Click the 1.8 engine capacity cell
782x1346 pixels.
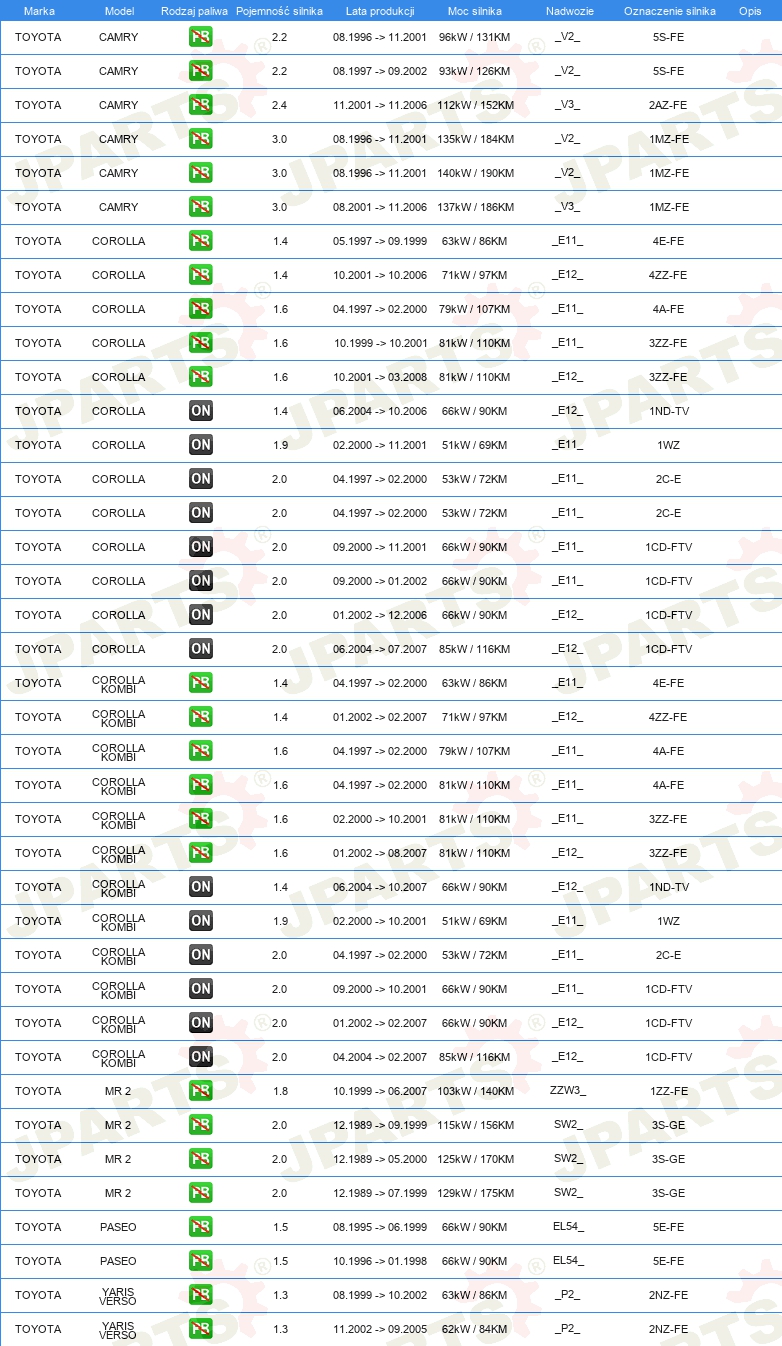[x=279, y=1091]
